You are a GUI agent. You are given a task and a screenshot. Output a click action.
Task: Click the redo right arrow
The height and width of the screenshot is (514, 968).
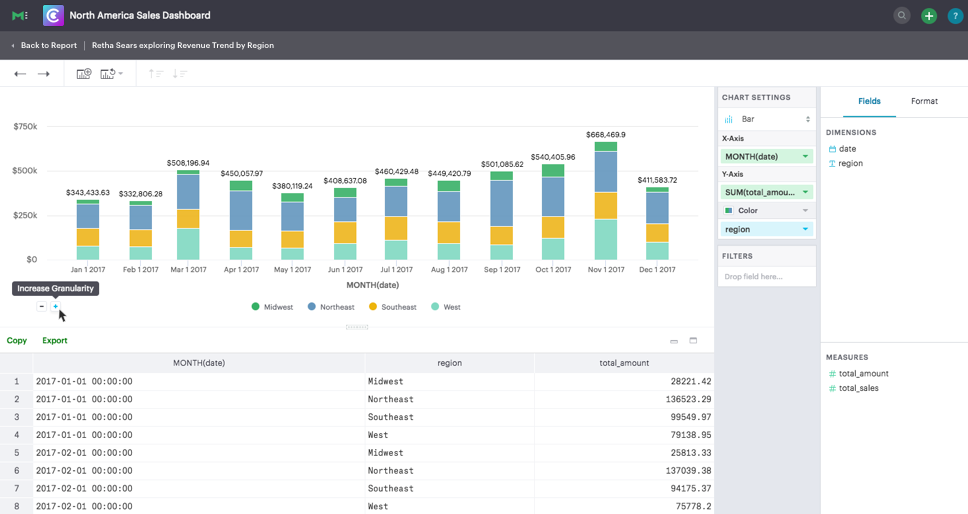tap(43, 74)
